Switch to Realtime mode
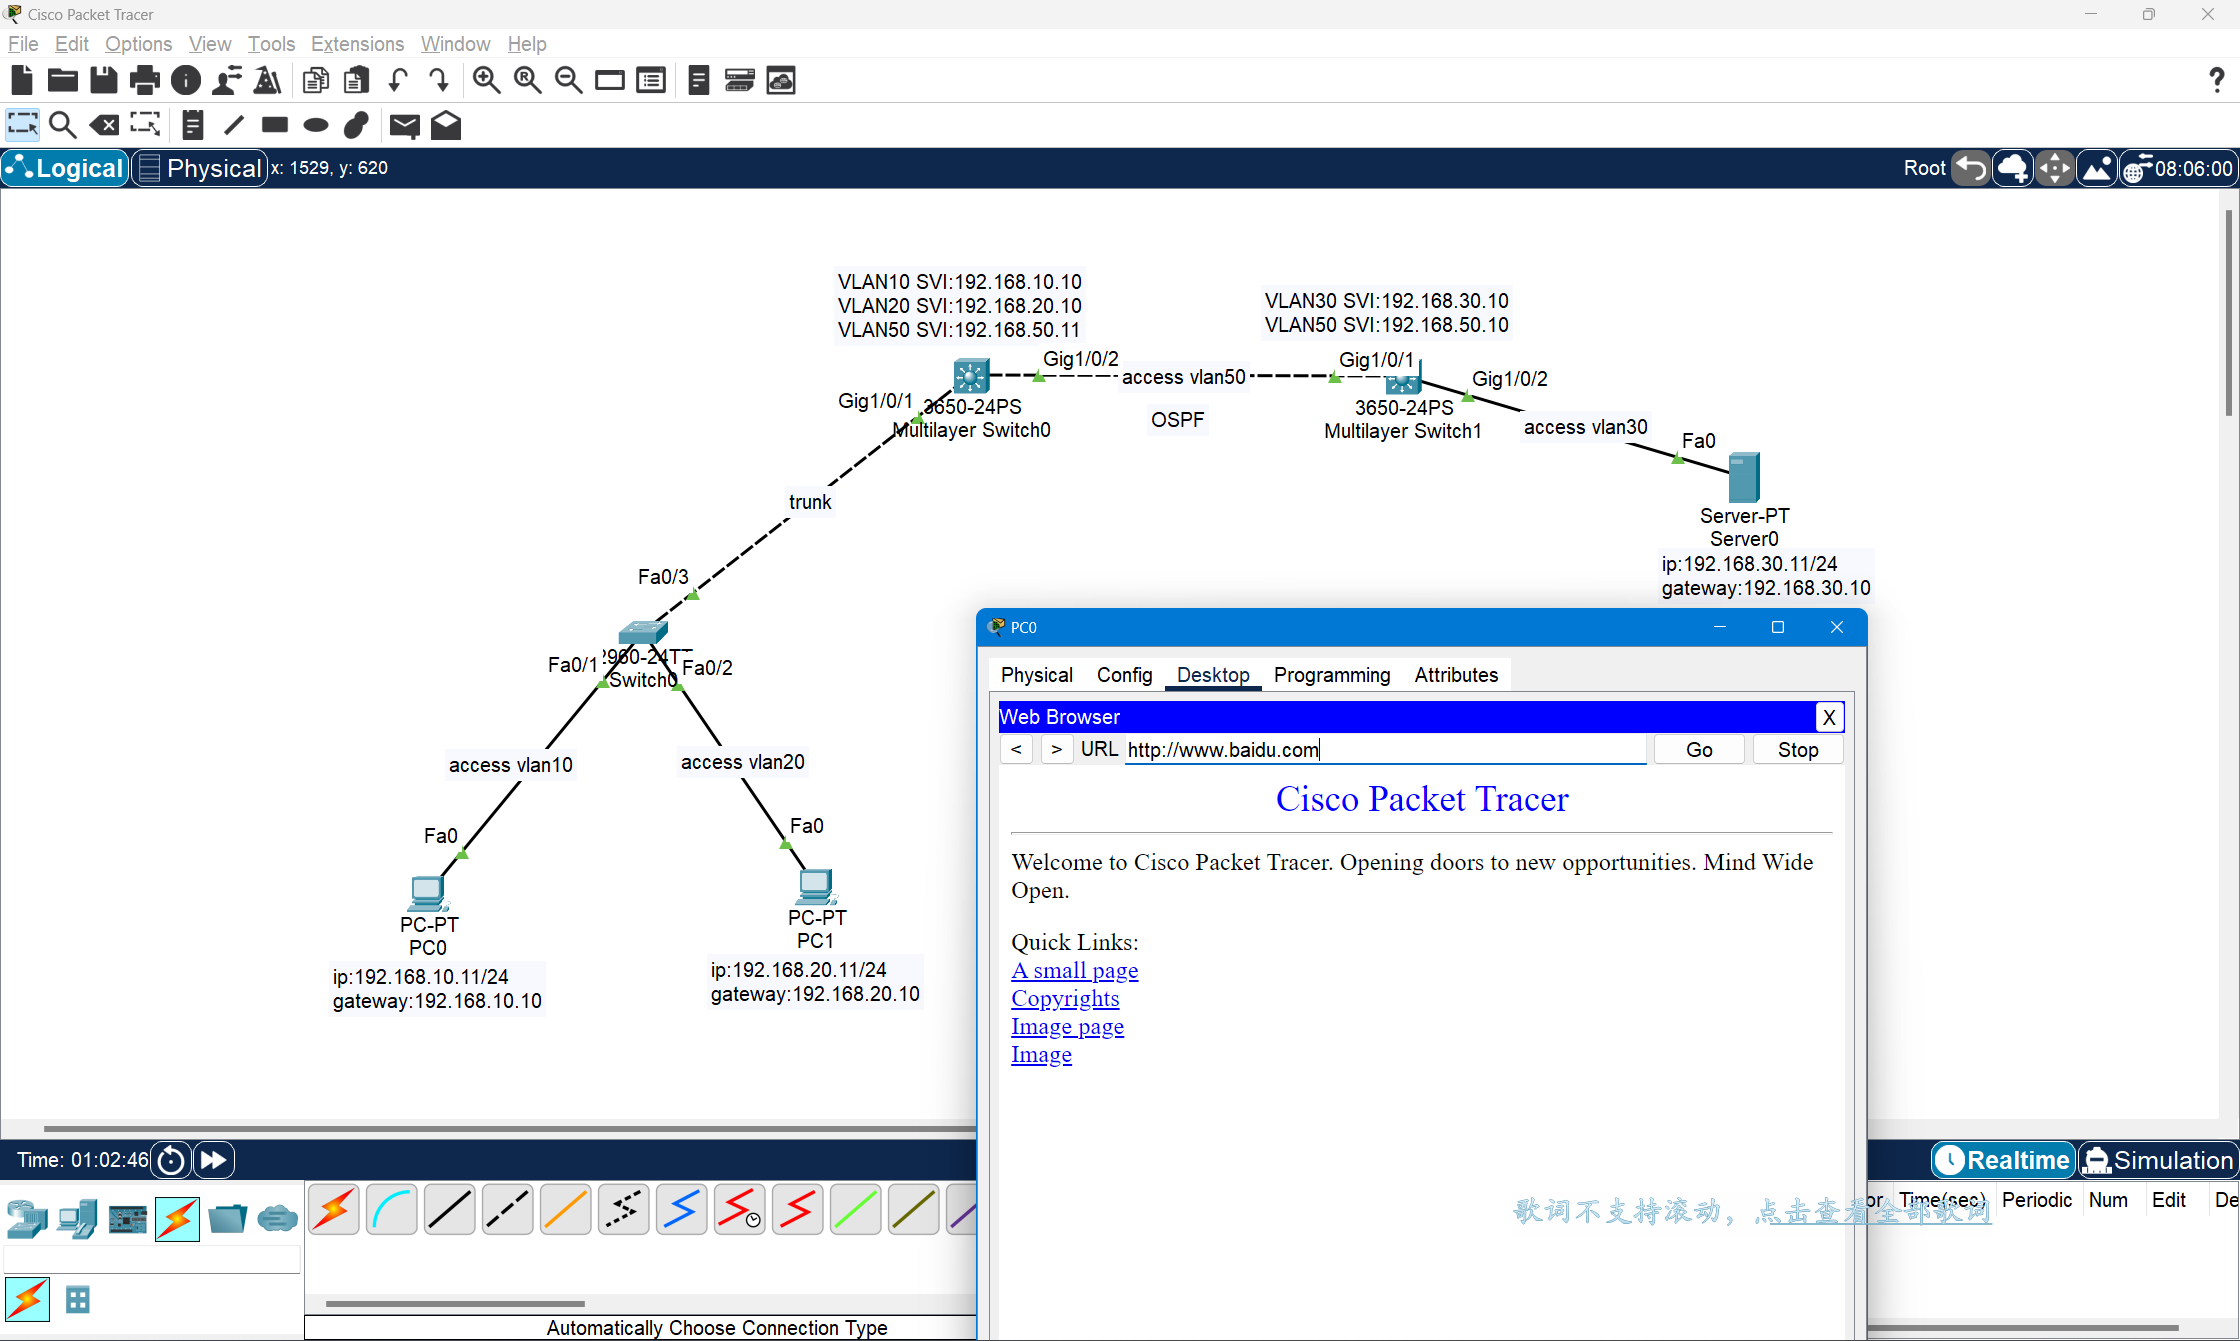The width and height of the screenshot is (2240, 1341). tap(2003, 1160)
